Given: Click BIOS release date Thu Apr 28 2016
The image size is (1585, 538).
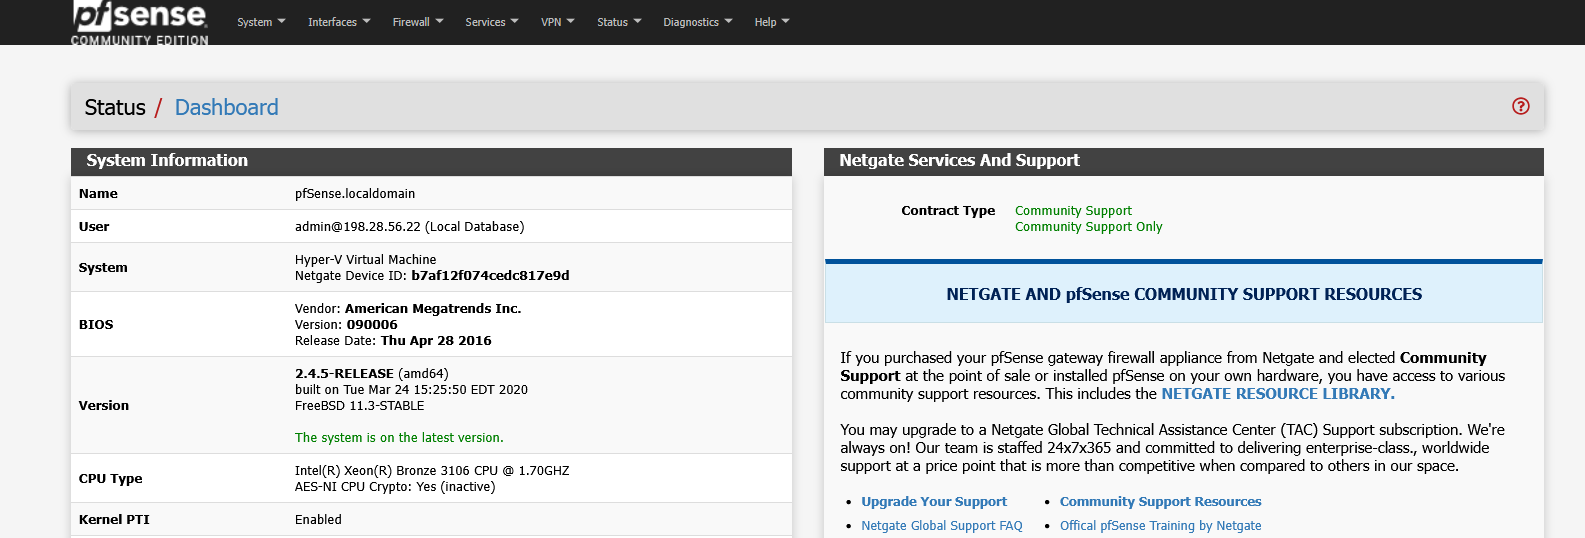Looking at the screenshot, I should coord(436,341).
